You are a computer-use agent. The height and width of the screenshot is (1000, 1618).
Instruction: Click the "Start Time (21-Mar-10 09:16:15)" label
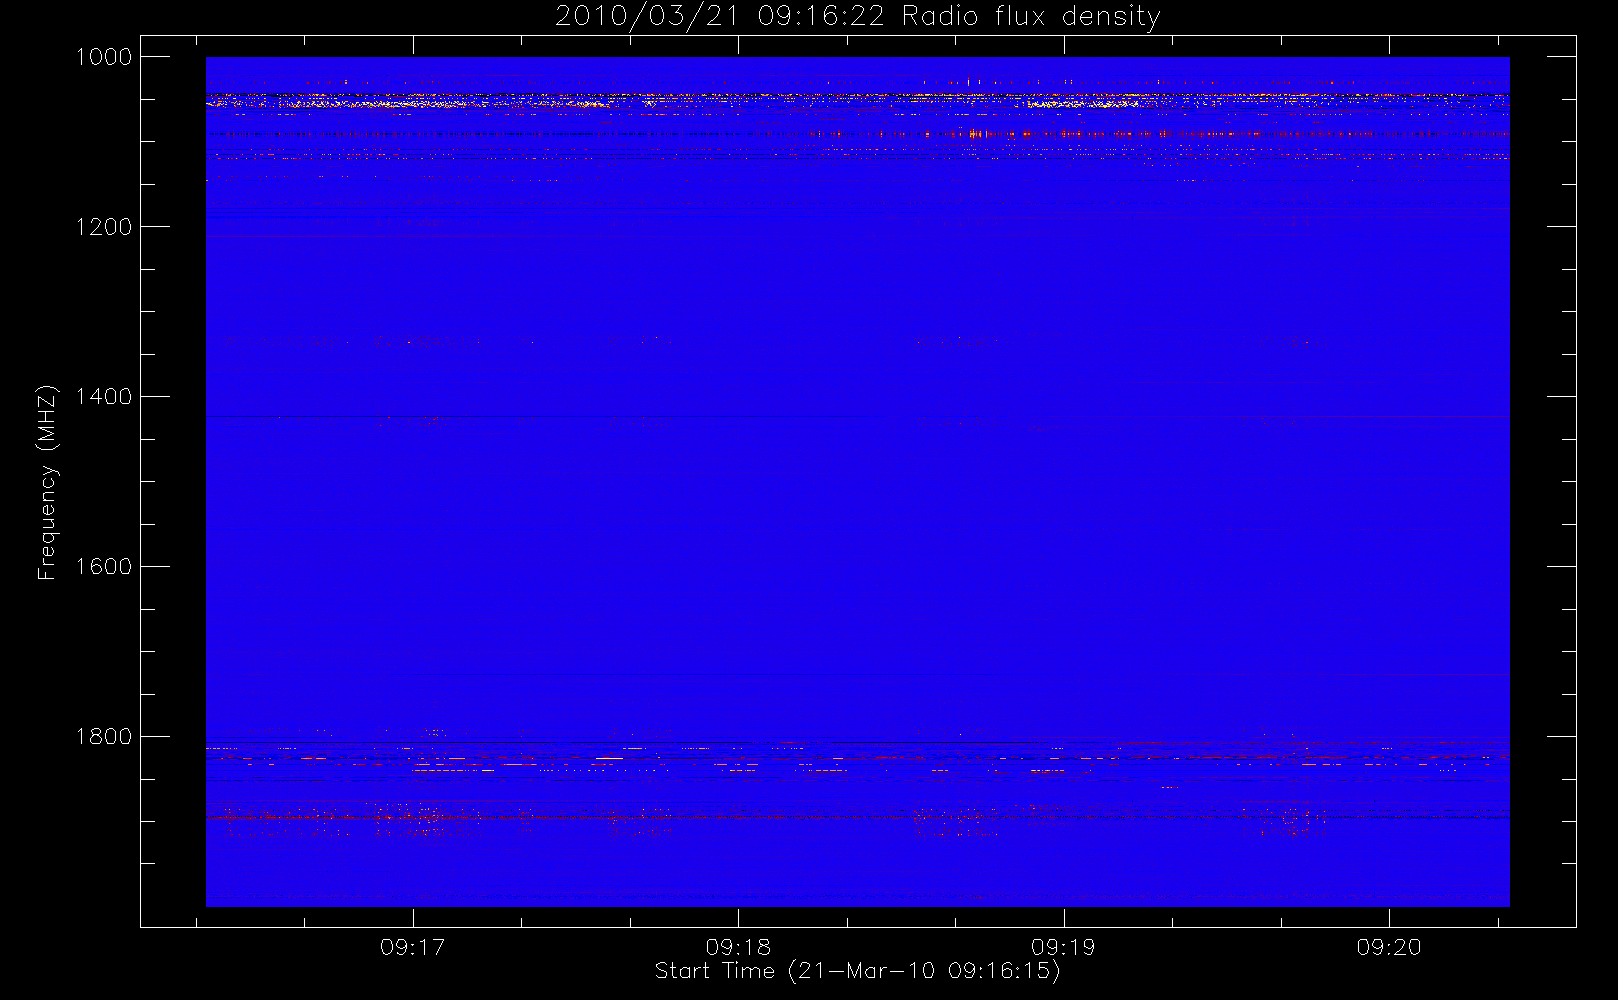coord(858,971)
